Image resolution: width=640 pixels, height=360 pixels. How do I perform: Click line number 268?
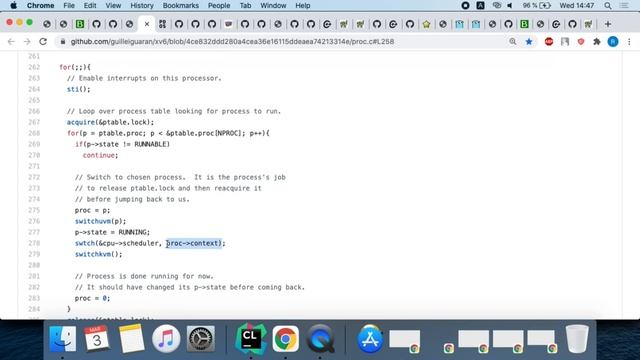click(34, 133)
